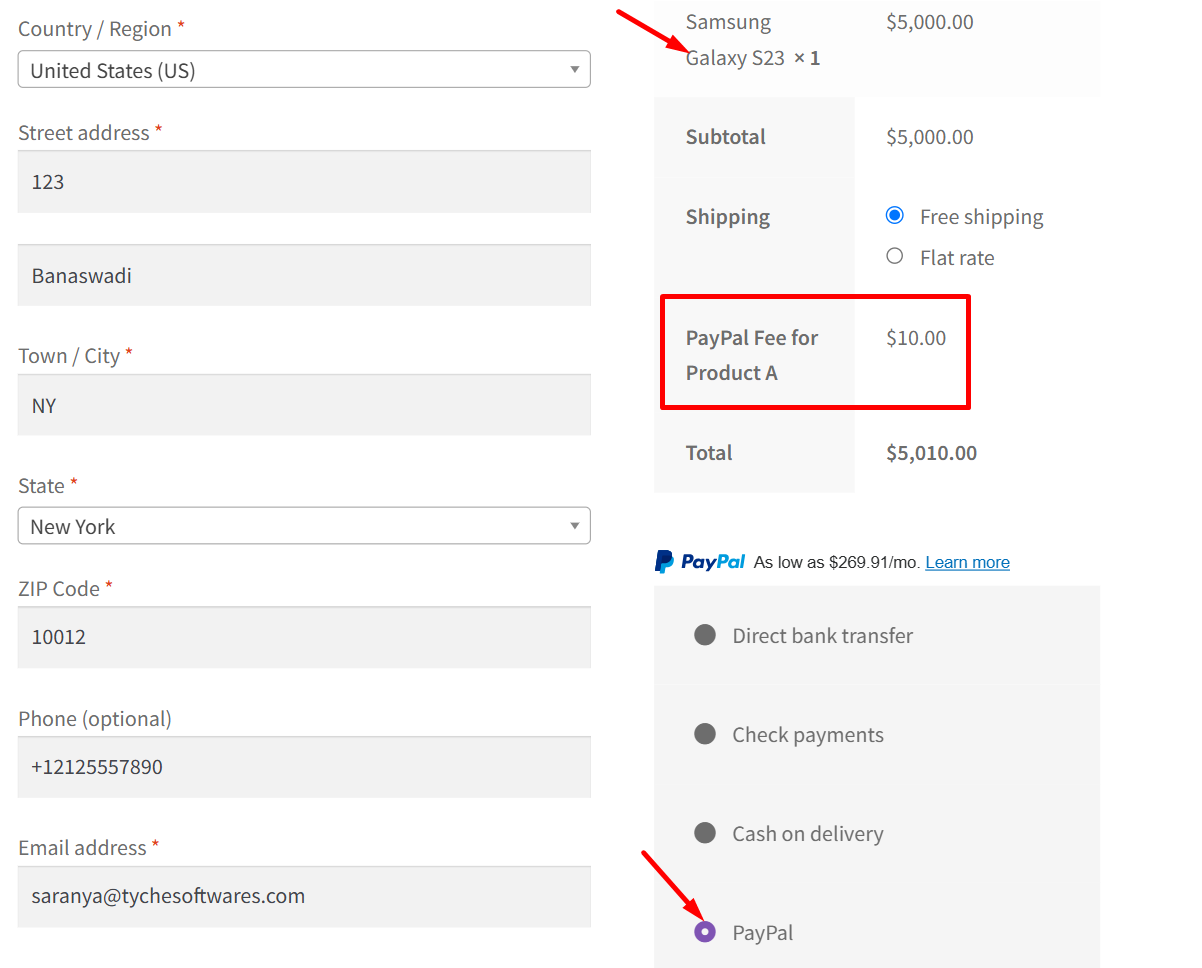The image size is (1202, 968).
Task: Pick Cash on delivery payment option
Action: 705,833
